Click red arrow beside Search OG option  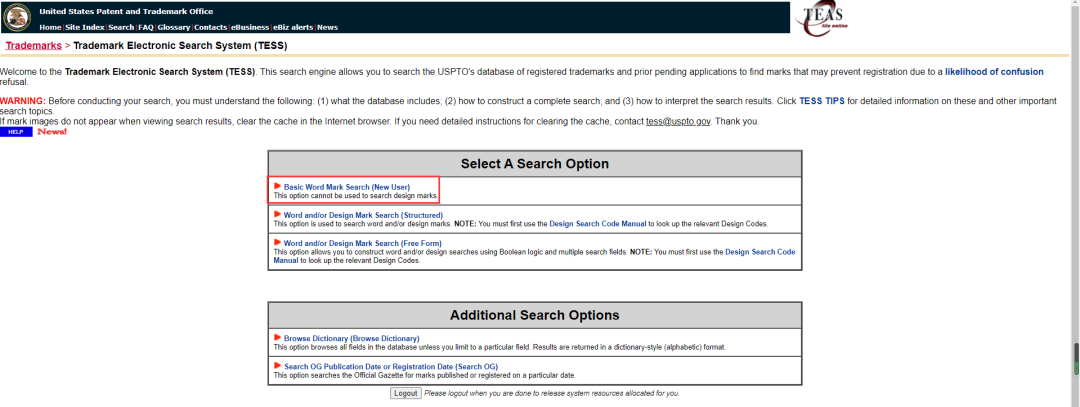[x=277, y=366]
